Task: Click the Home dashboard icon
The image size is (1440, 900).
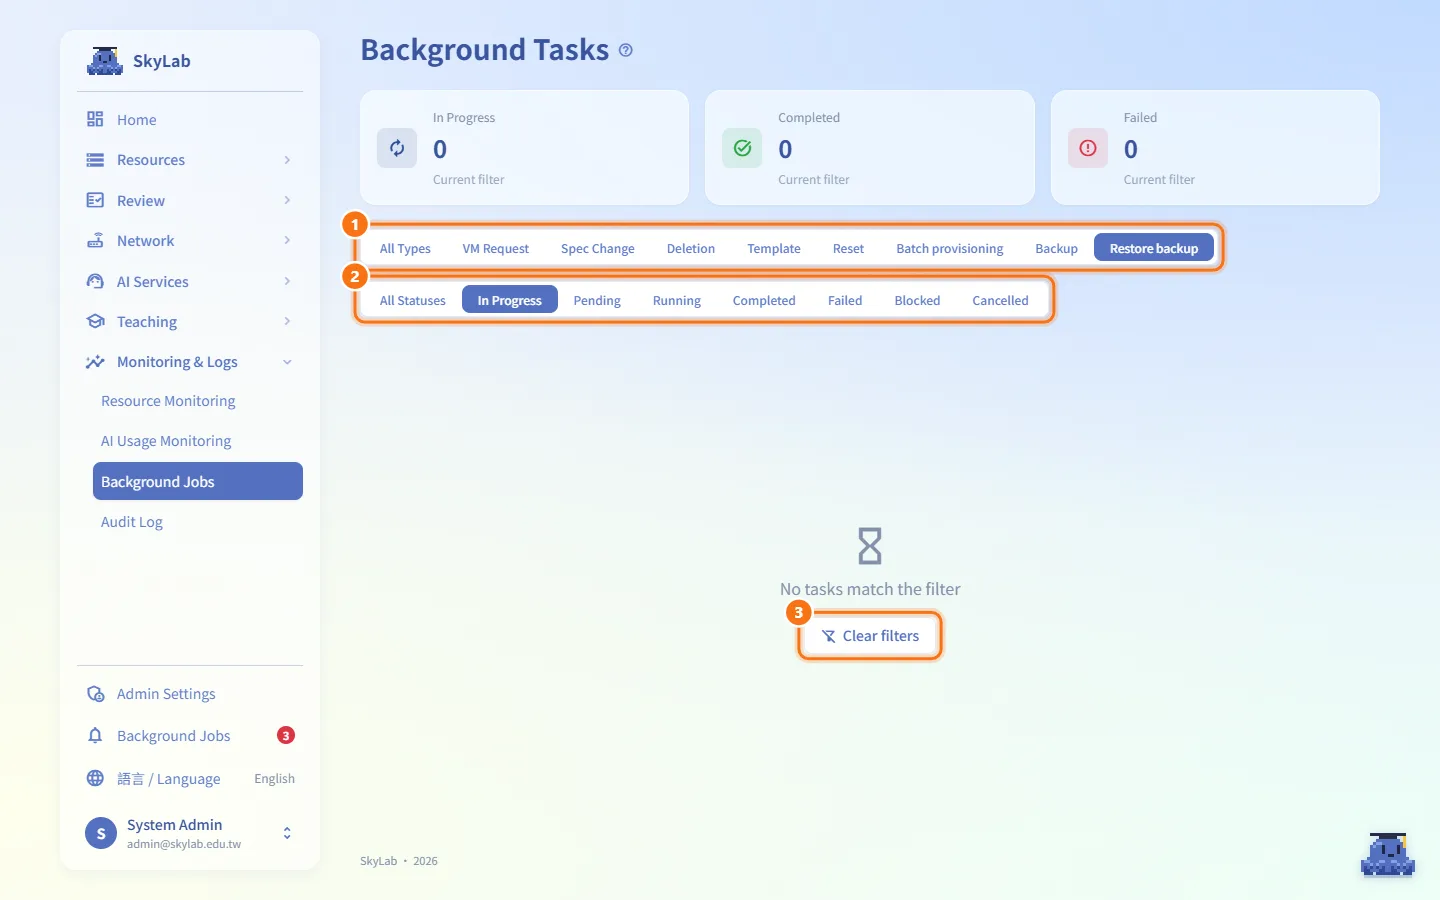Action: [95, 120]
